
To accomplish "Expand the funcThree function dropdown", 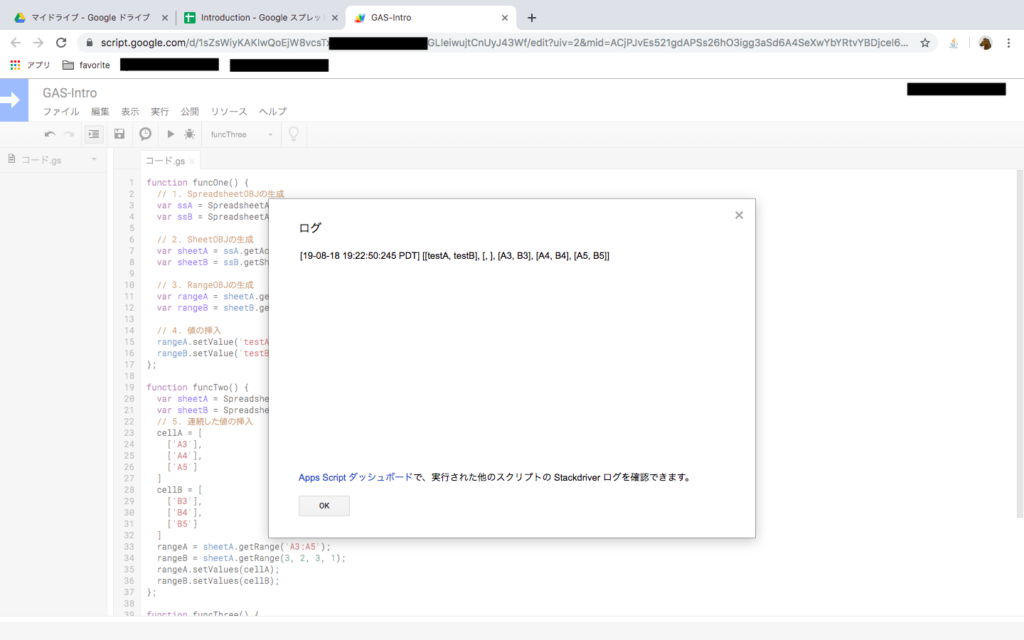I will [x=241, y=134].
